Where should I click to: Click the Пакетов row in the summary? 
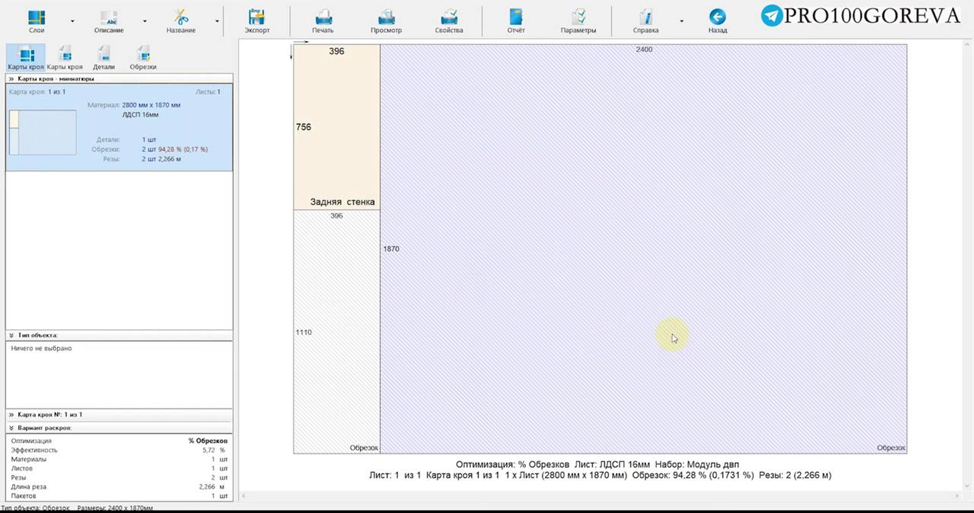click(119, 496)
